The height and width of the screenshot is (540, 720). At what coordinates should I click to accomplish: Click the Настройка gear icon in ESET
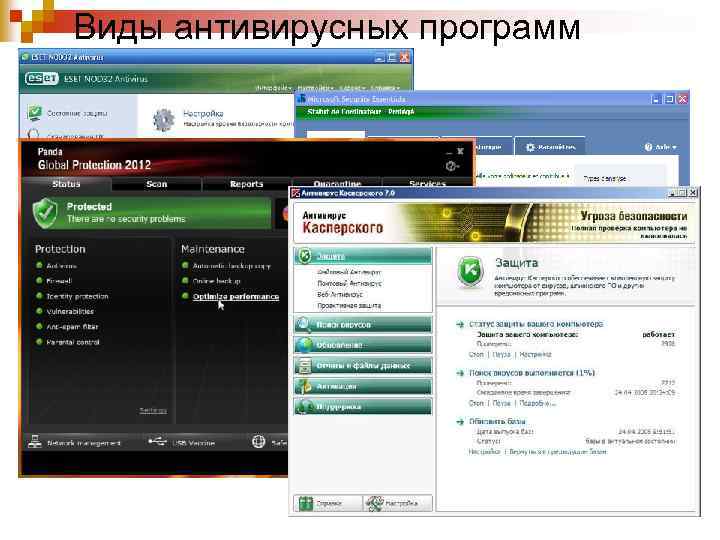pos(163,120)
